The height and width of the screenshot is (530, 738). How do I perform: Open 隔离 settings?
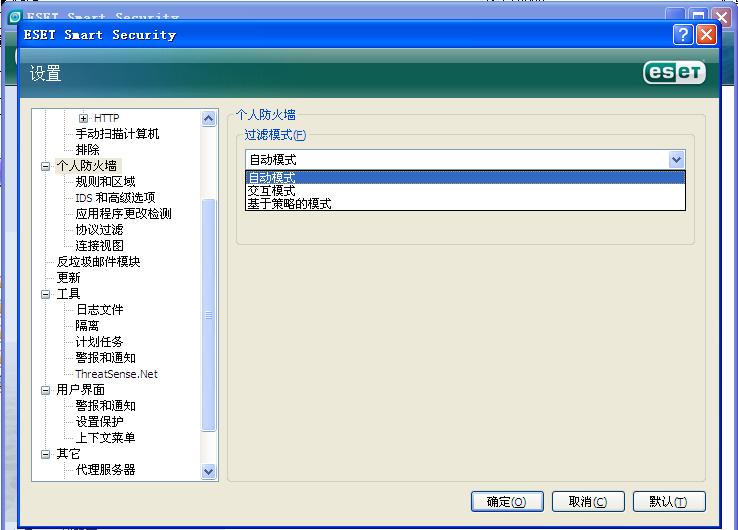point(87,326)
